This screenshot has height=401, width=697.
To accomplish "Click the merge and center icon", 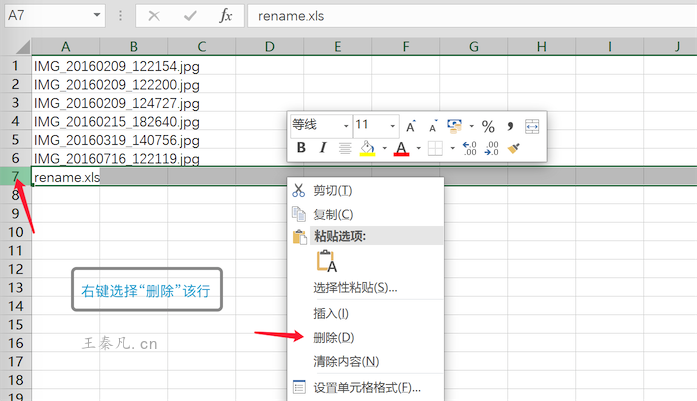I will [x=532, y=126].
